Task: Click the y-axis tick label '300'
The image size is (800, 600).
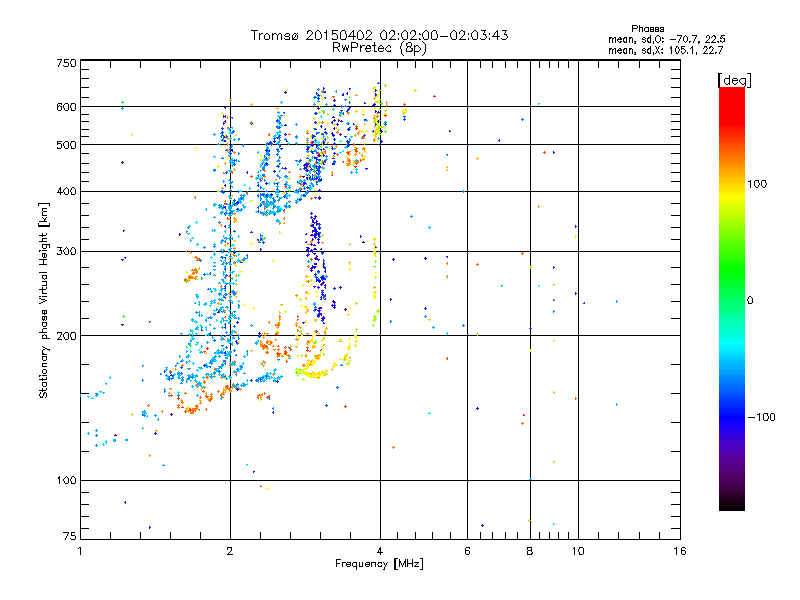Action: tap(66, 252)
